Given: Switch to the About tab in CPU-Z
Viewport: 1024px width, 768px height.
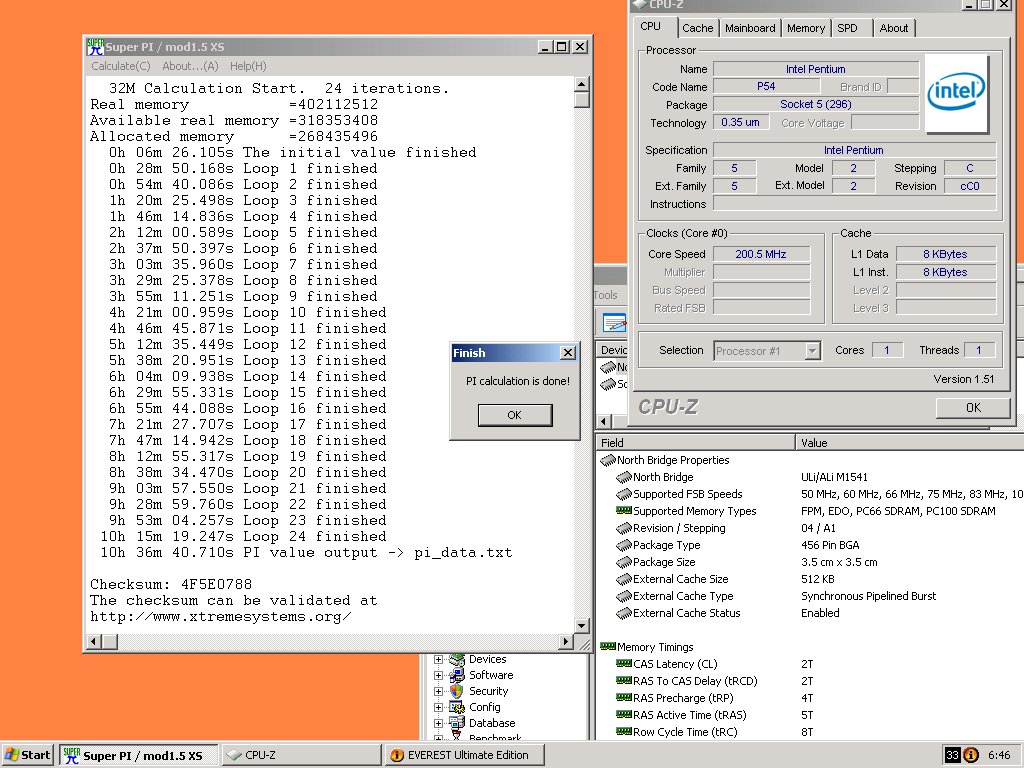Looking at the screenshot, I should (893, 28).
